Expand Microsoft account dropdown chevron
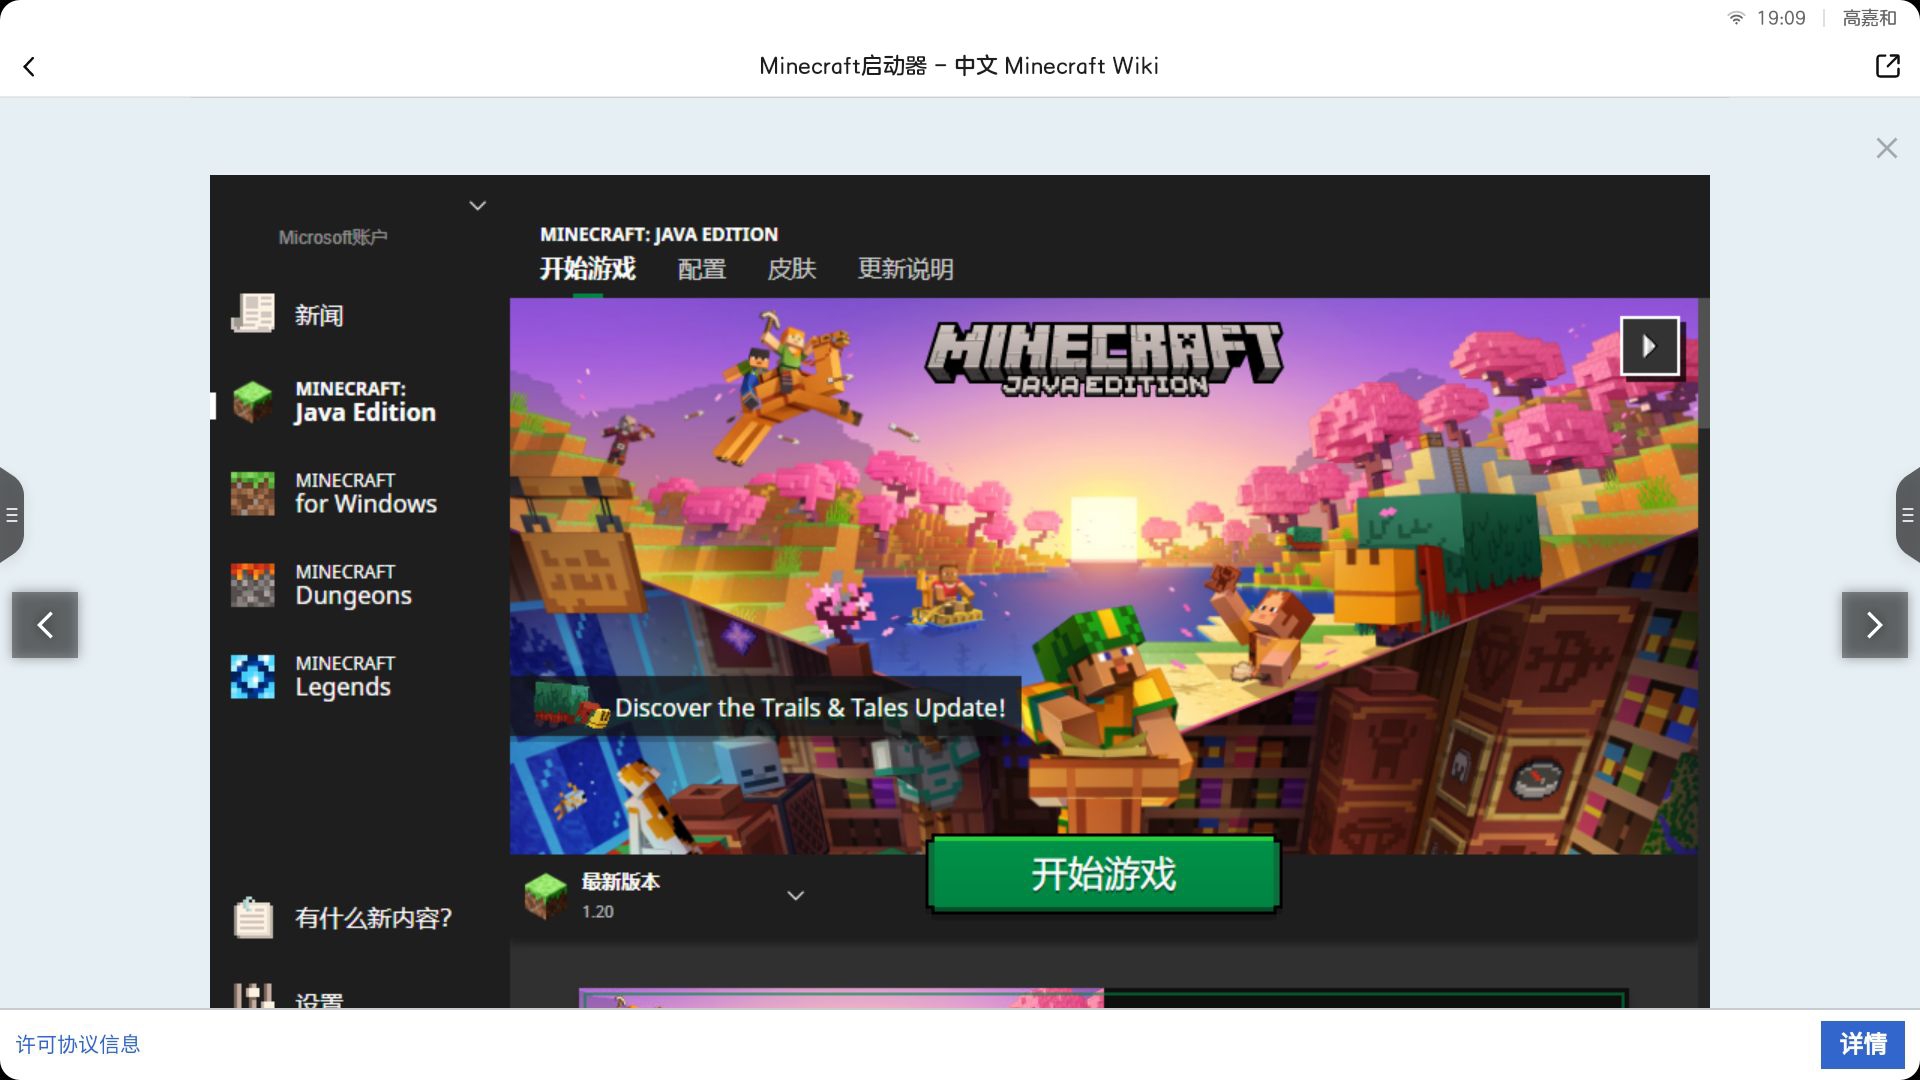The width and height of the screenshot is (1920, 1080). [477, 206]
